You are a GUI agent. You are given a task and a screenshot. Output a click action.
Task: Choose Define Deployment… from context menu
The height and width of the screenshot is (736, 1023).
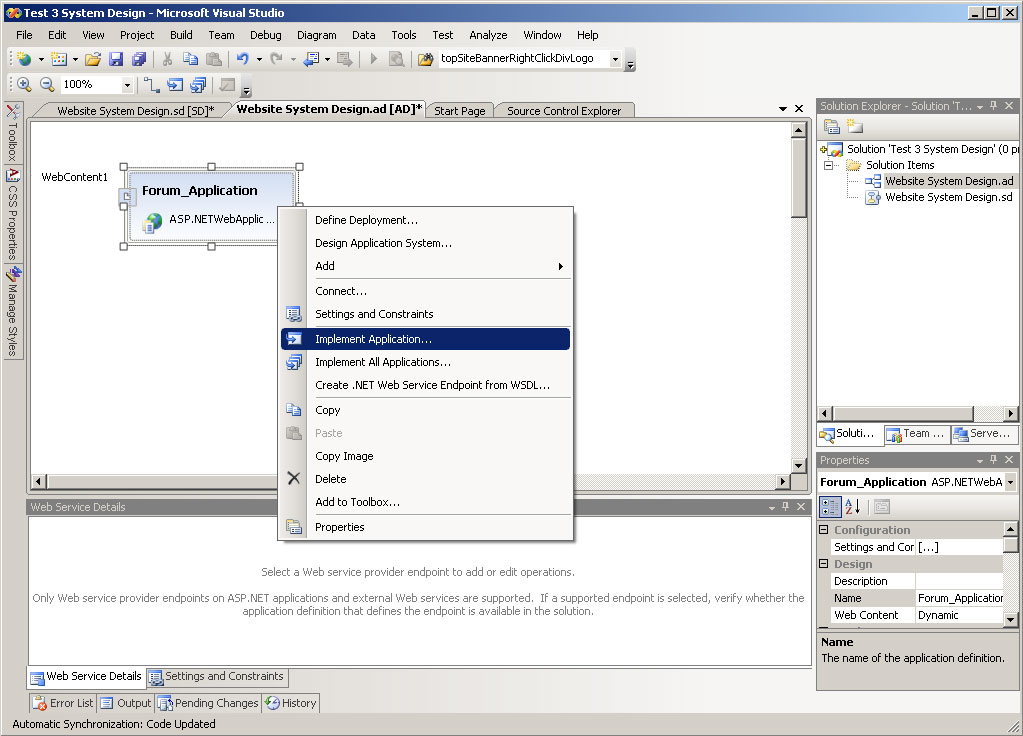[x=425, y=220]
